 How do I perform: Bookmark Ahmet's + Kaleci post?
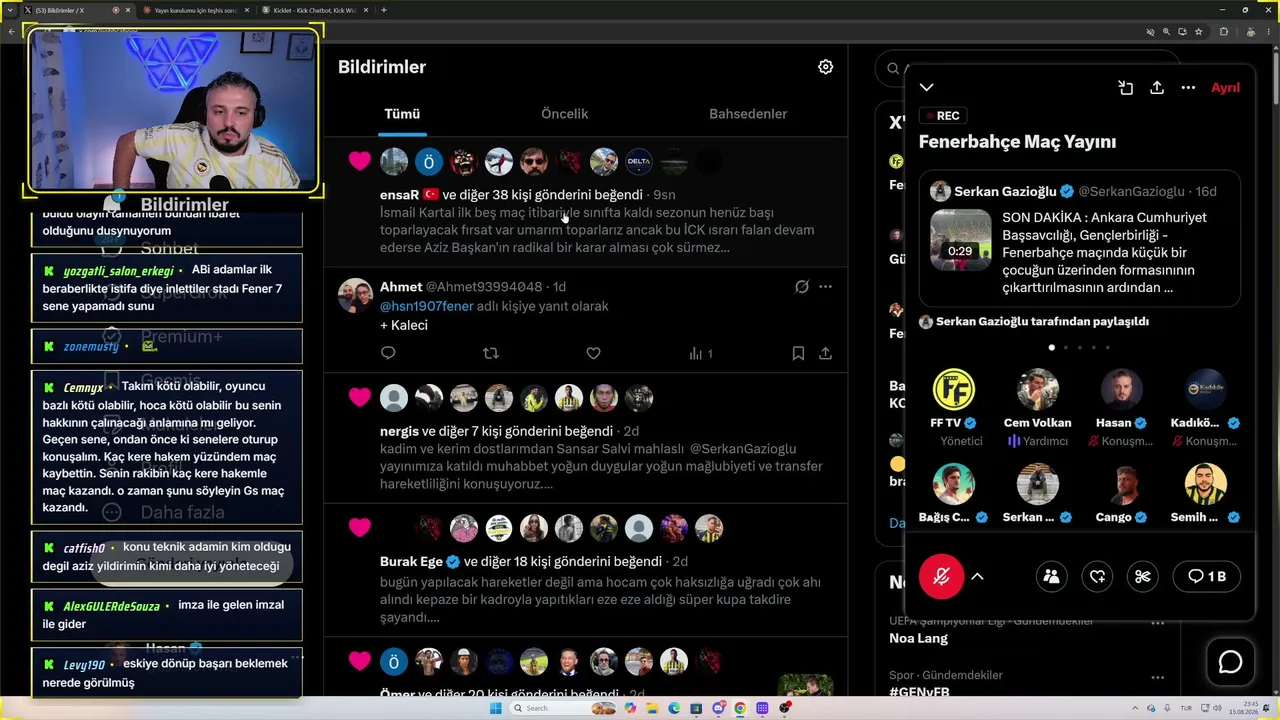(798, 353)
